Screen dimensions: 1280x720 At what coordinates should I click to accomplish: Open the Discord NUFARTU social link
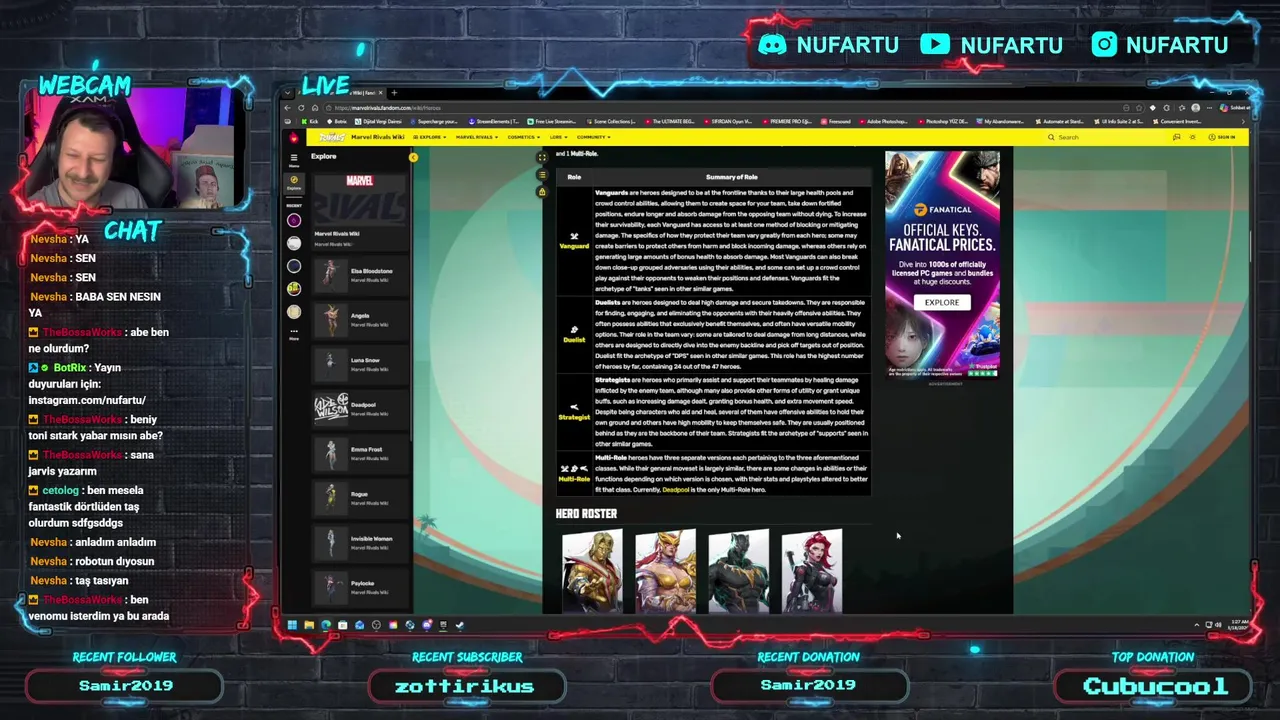828,45
